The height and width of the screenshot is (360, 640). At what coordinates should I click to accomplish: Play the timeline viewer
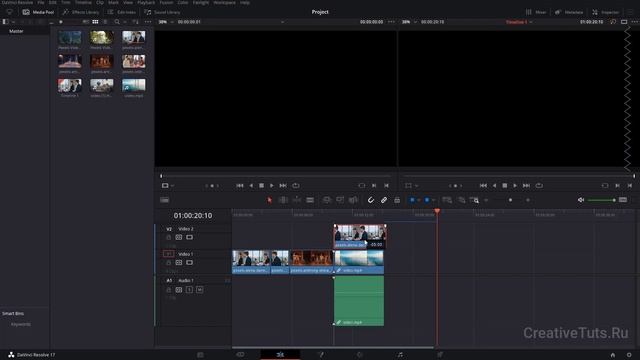pos(515,186)
